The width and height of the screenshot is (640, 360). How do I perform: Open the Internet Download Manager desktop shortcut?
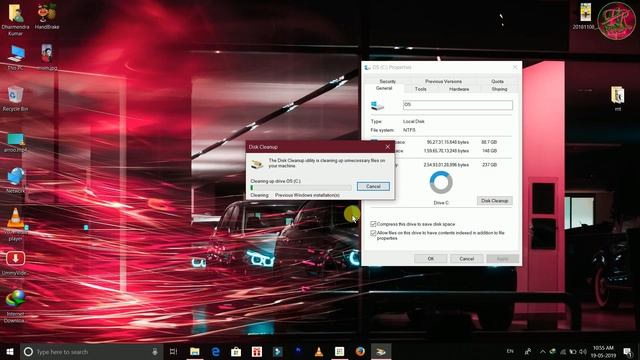click(x=15, y=306)
